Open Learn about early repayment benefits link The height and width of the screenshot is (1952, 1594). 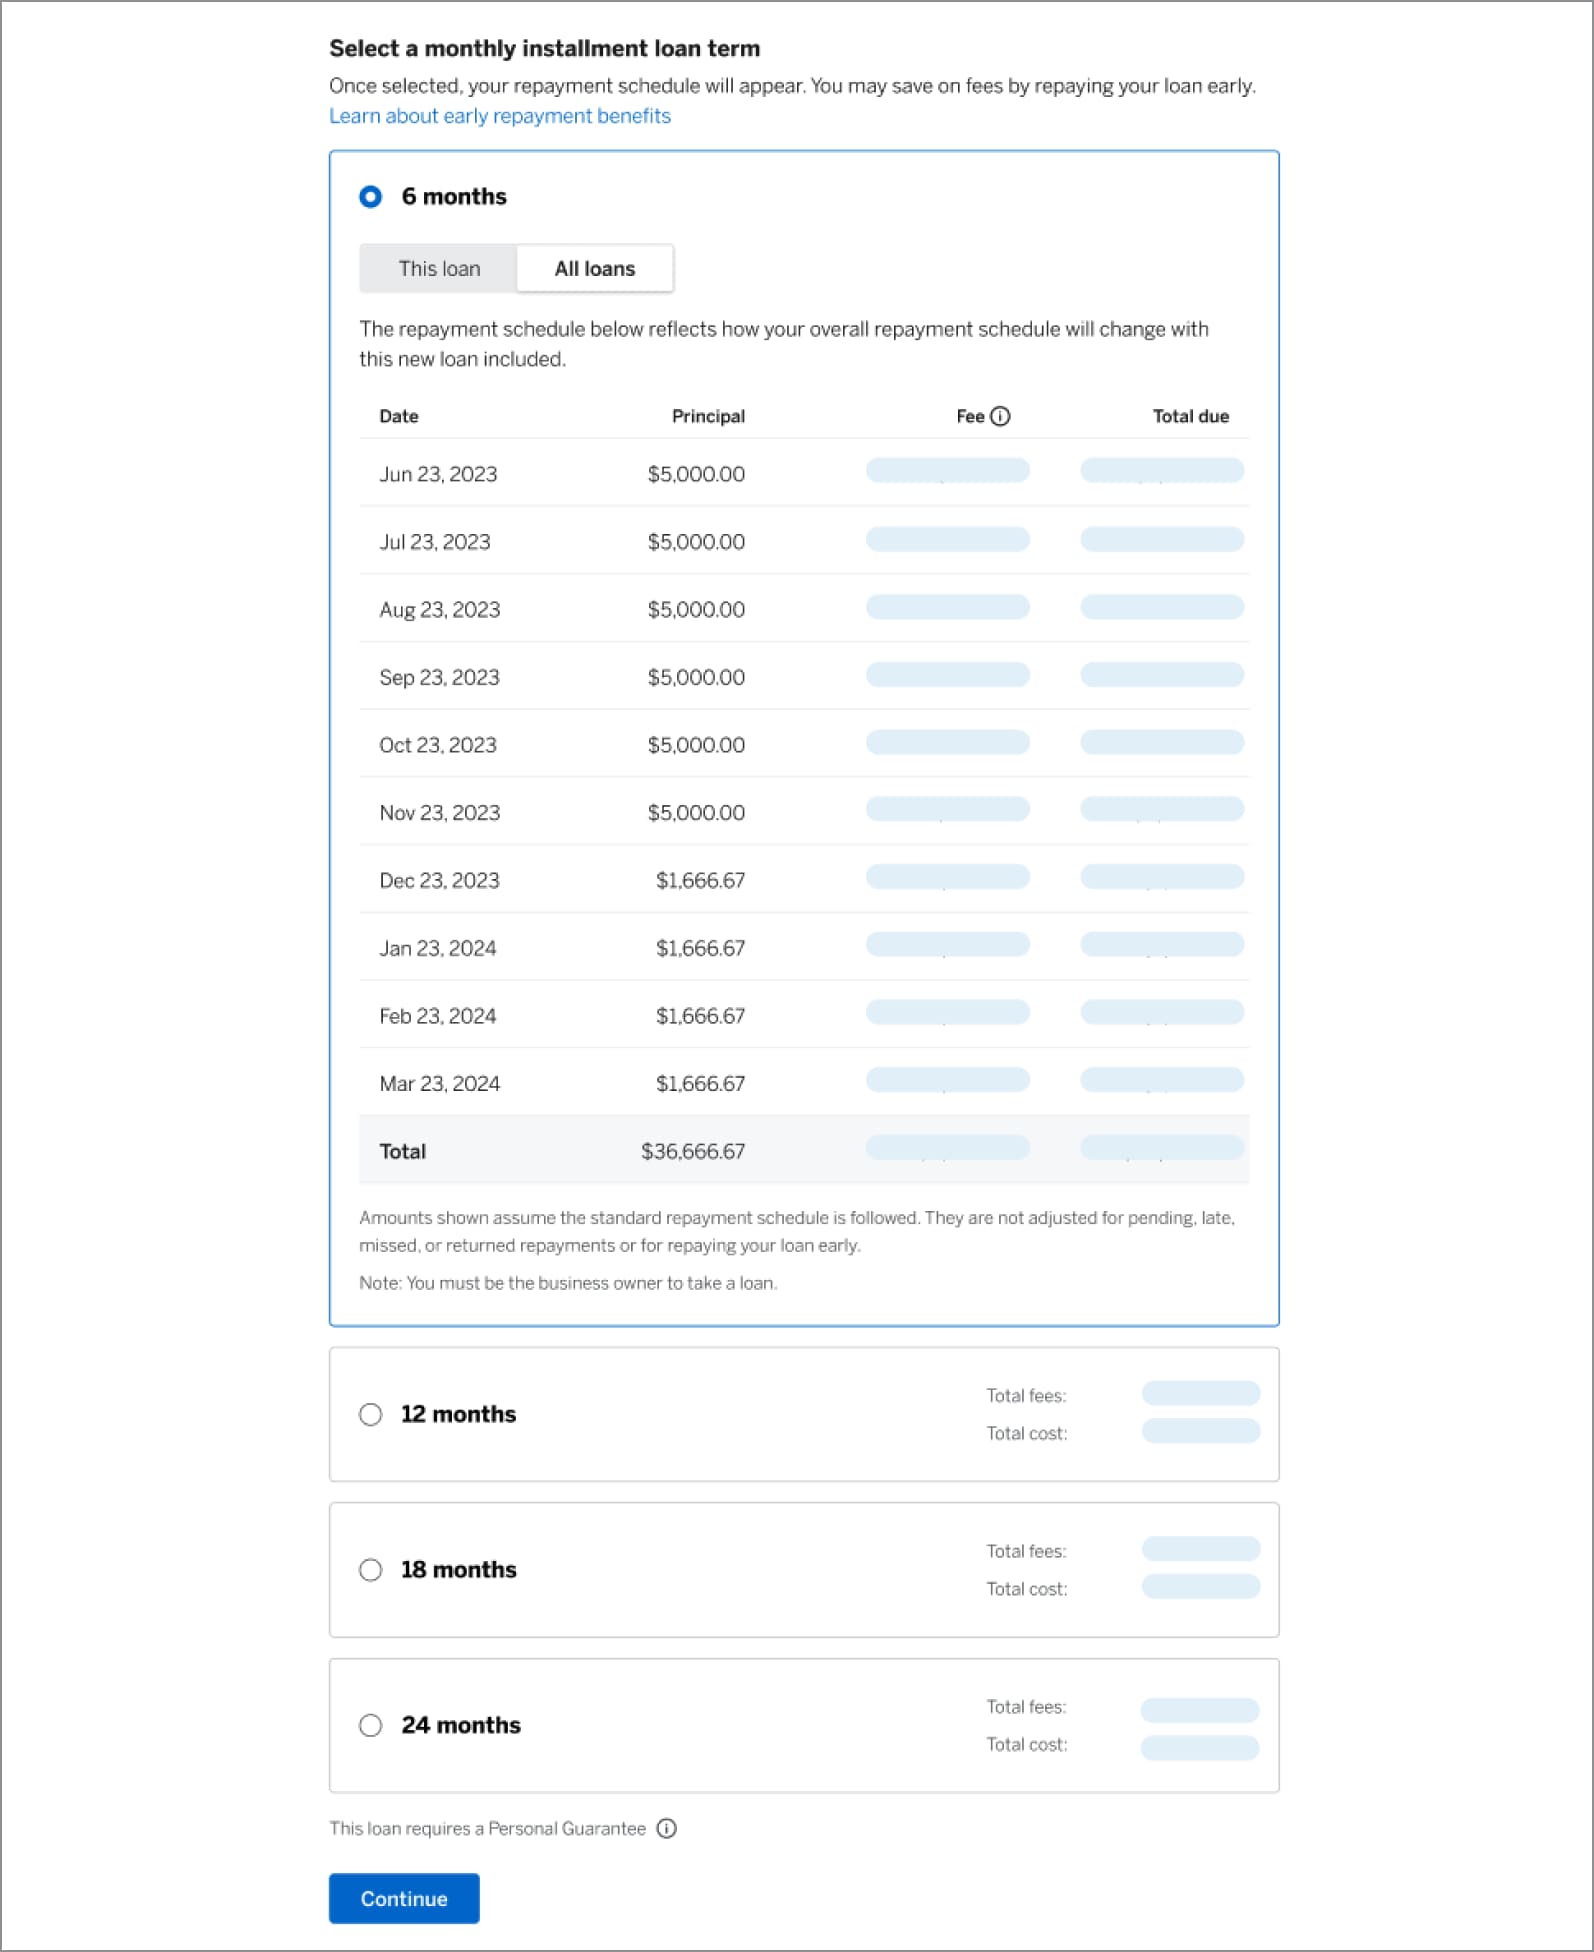click(x=500, y=116)
